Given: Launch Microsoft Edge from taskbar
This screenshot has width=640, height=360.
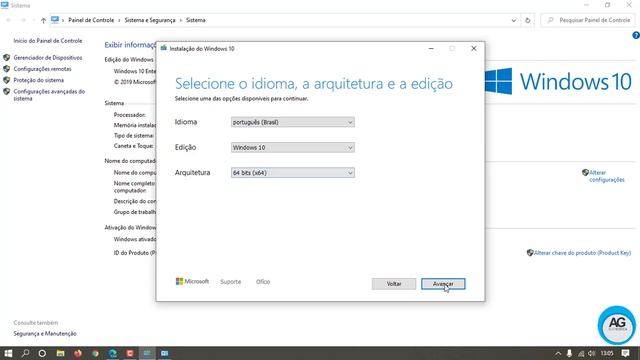Looking at the screenshot, I should (113, 353).
